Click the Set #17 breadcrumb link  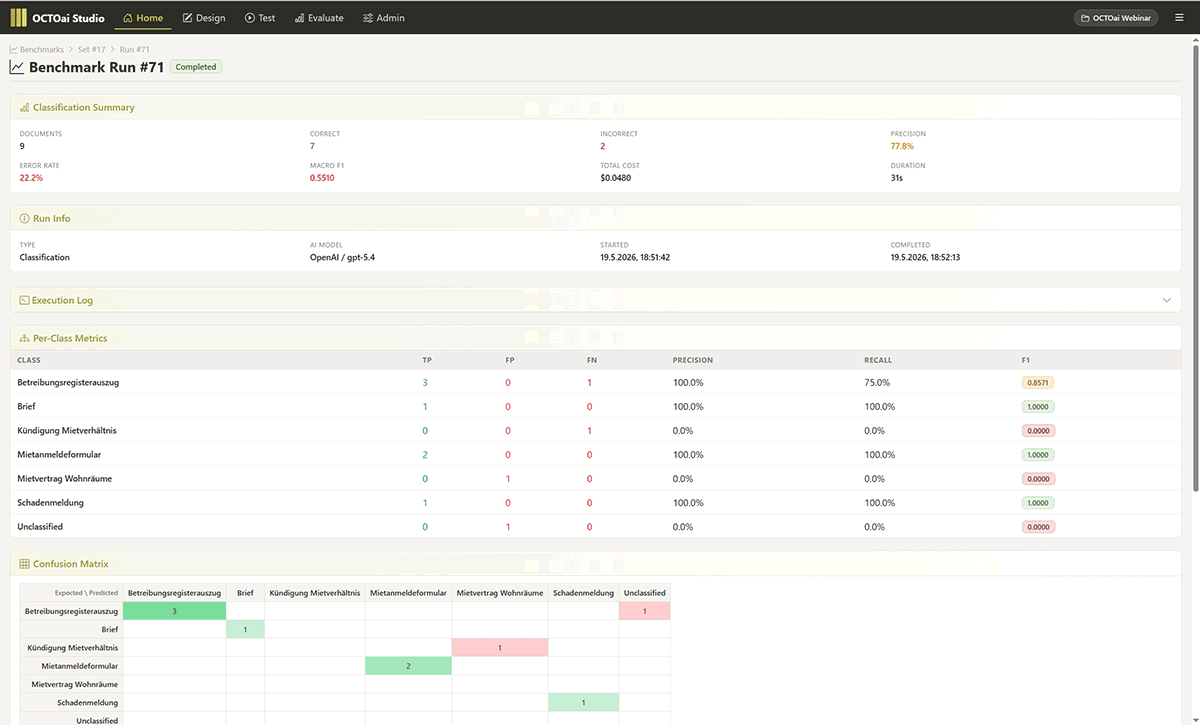(x=92, y=49)
